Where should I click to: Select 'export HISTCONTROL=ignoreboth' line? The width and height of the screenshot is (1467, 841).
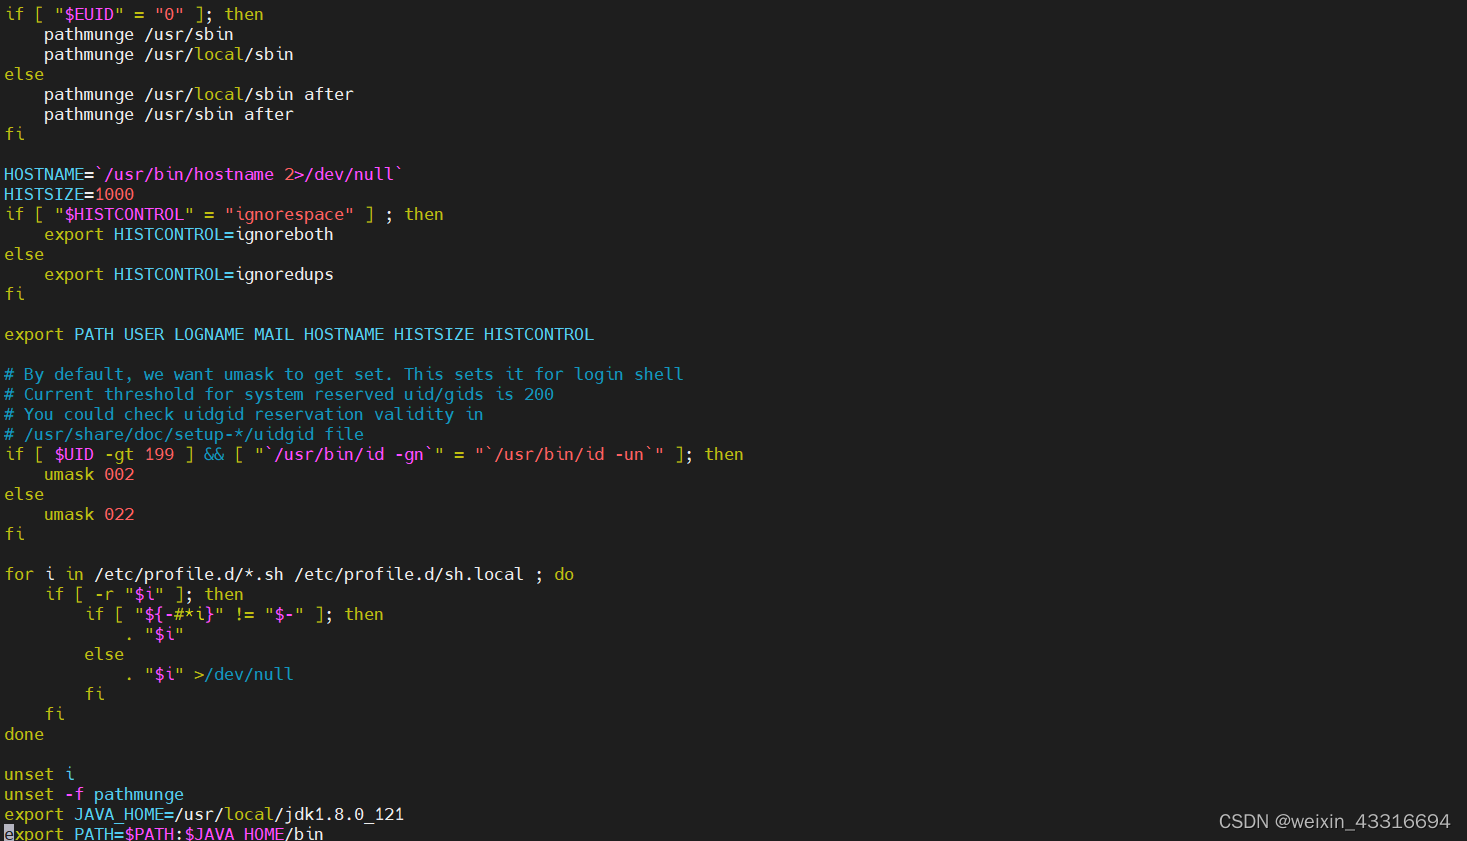(189, 234)
